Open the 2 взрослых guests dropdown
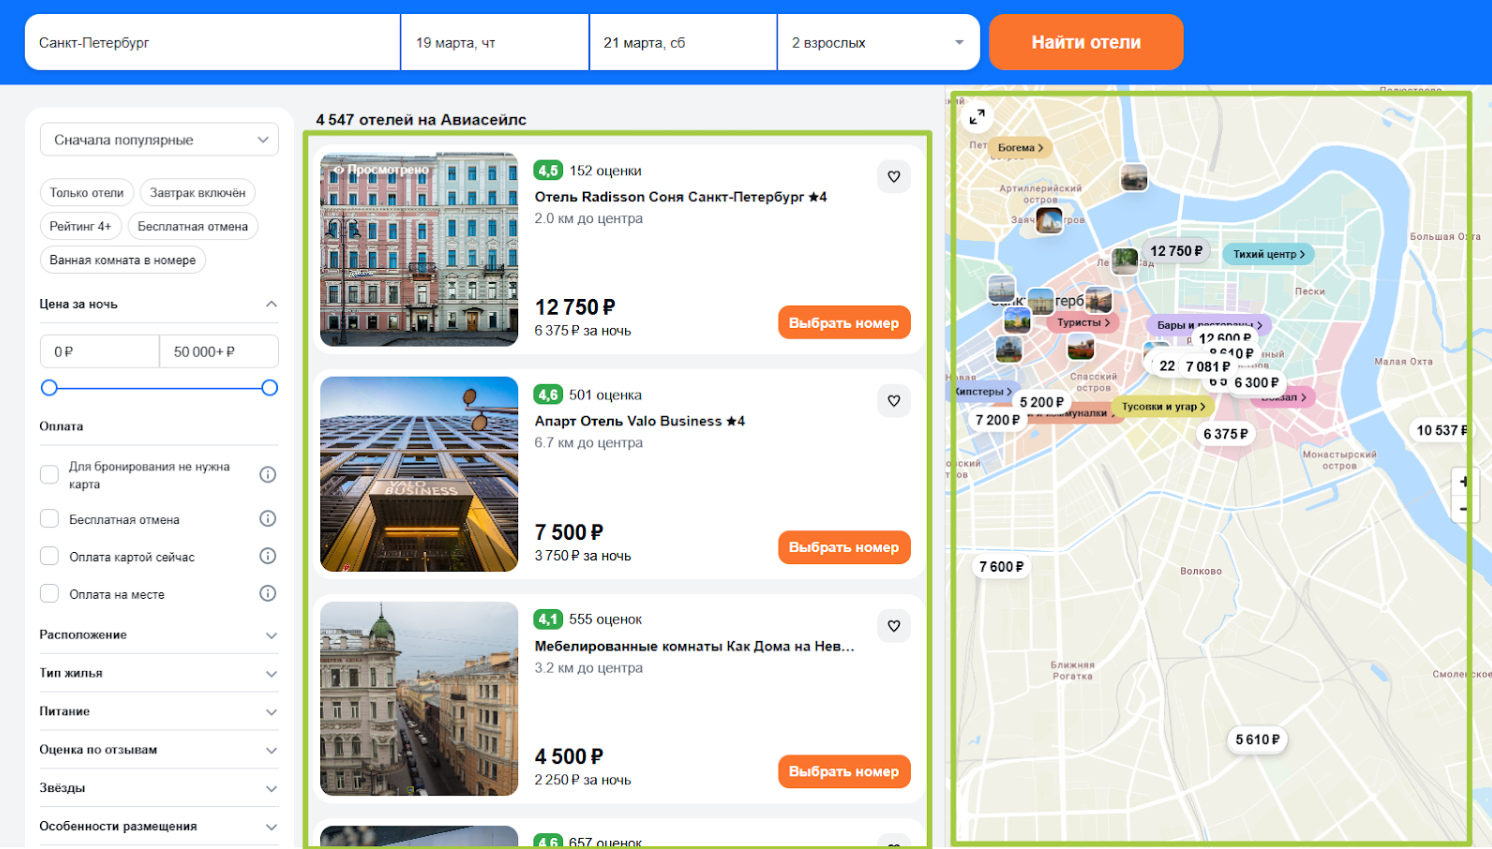Viewport: 1492px width, 849px height. coord(877,43)
